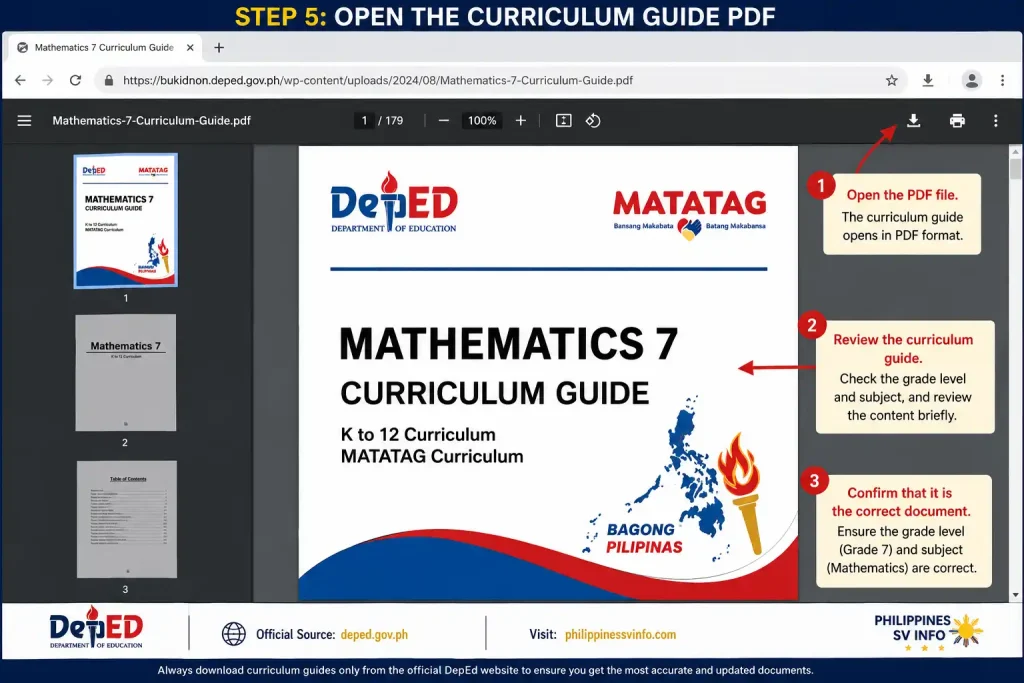This screenshot has width=1024, height=683.
Task: Click the scrollbar up arrow
Action: (1015, 151)
